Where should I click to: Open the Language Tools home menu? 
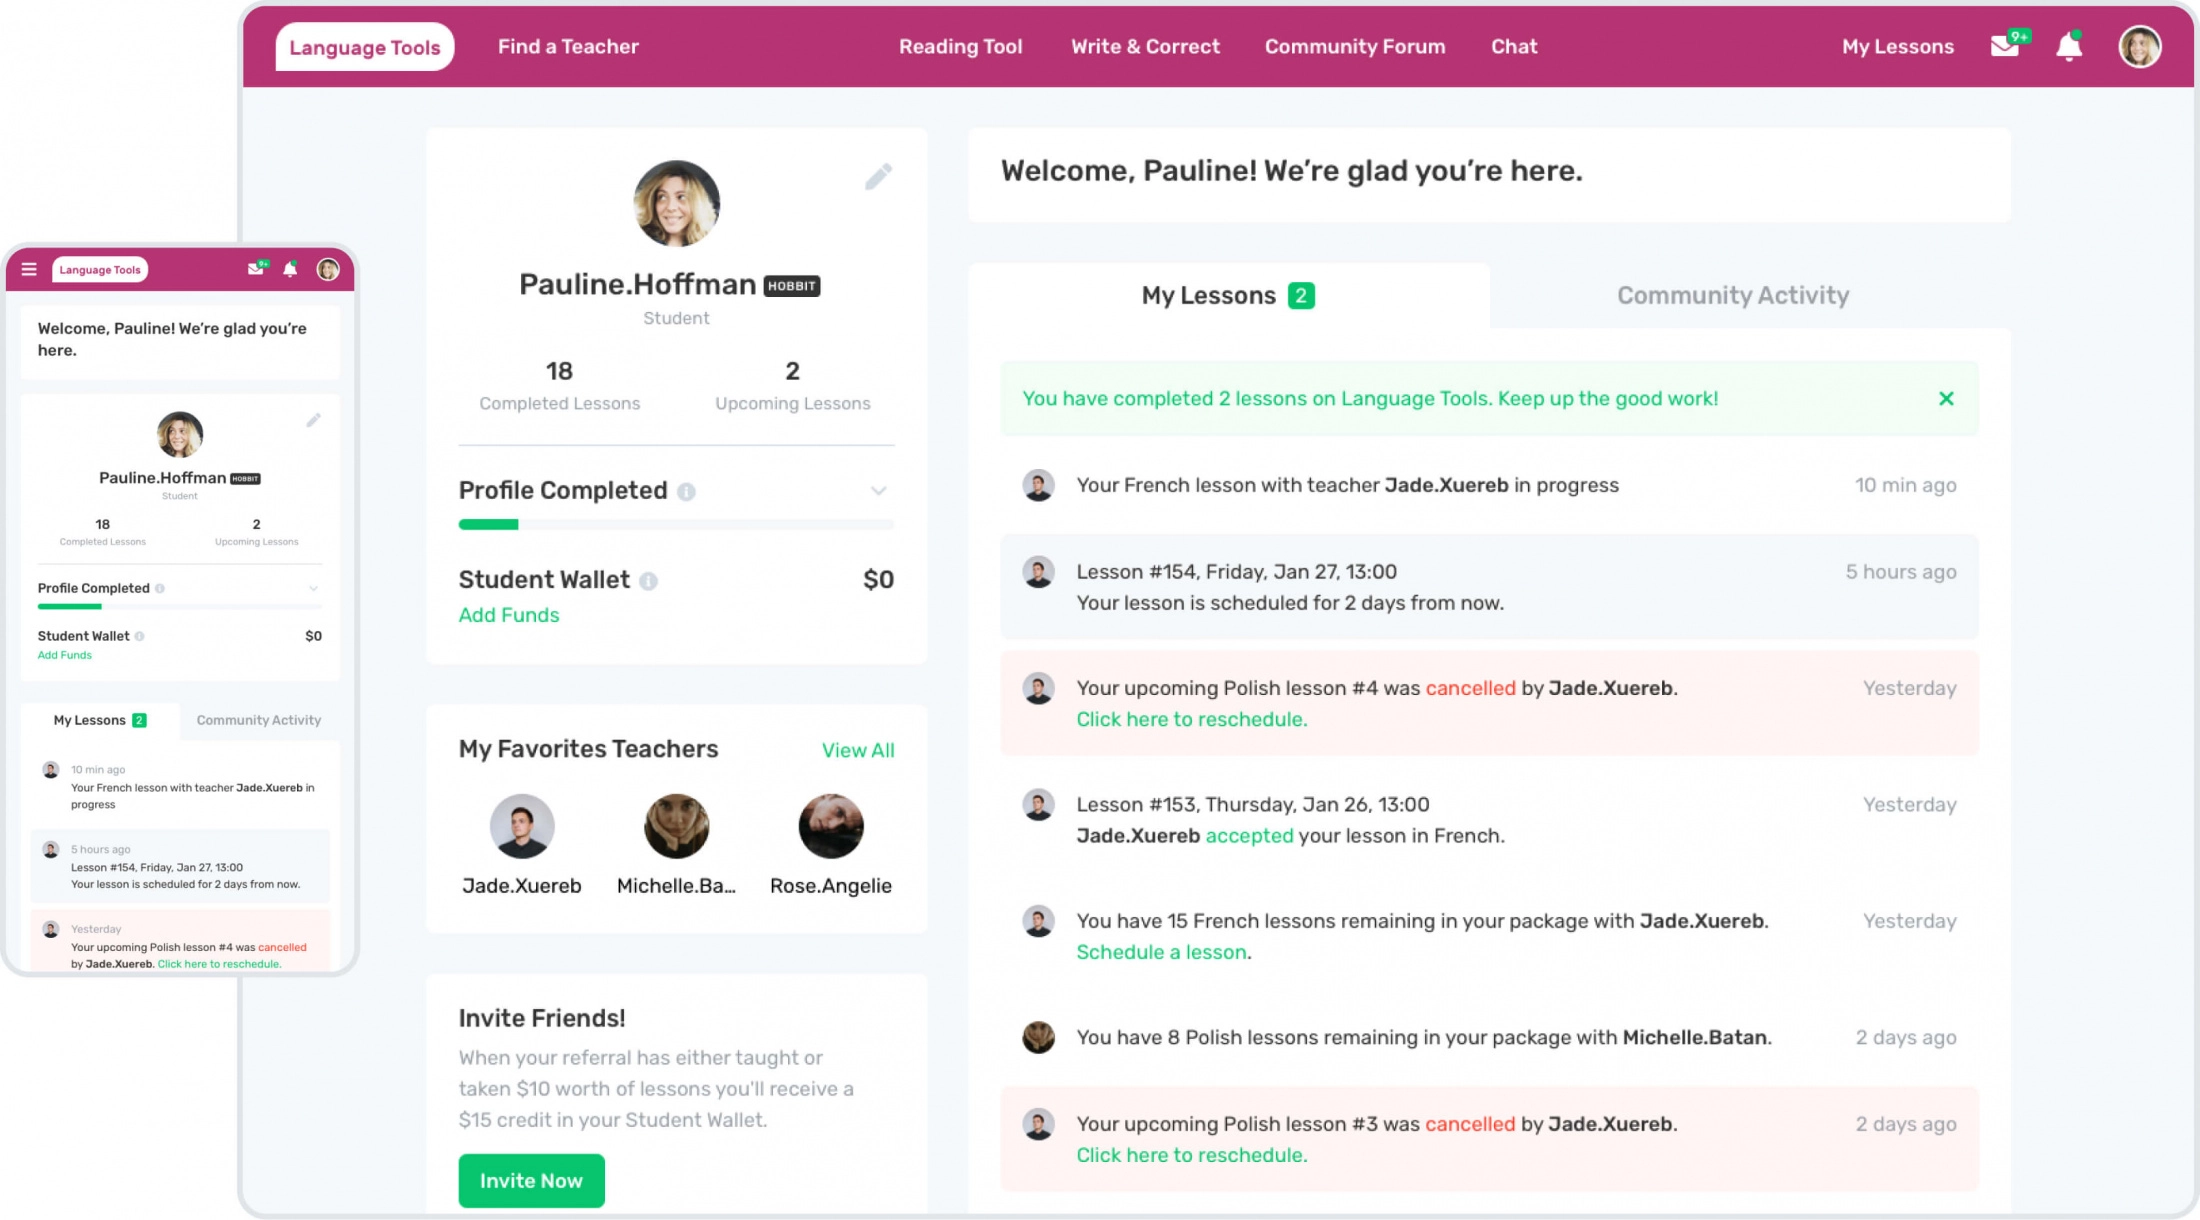point(364,46)
